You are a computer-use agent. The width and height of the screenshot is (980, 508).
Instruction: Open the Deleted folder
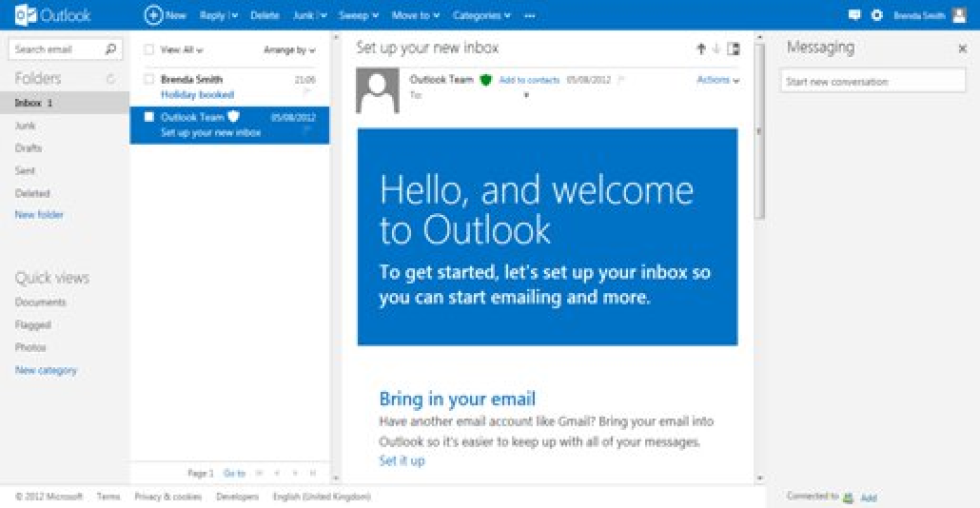(x=32, y=193)
